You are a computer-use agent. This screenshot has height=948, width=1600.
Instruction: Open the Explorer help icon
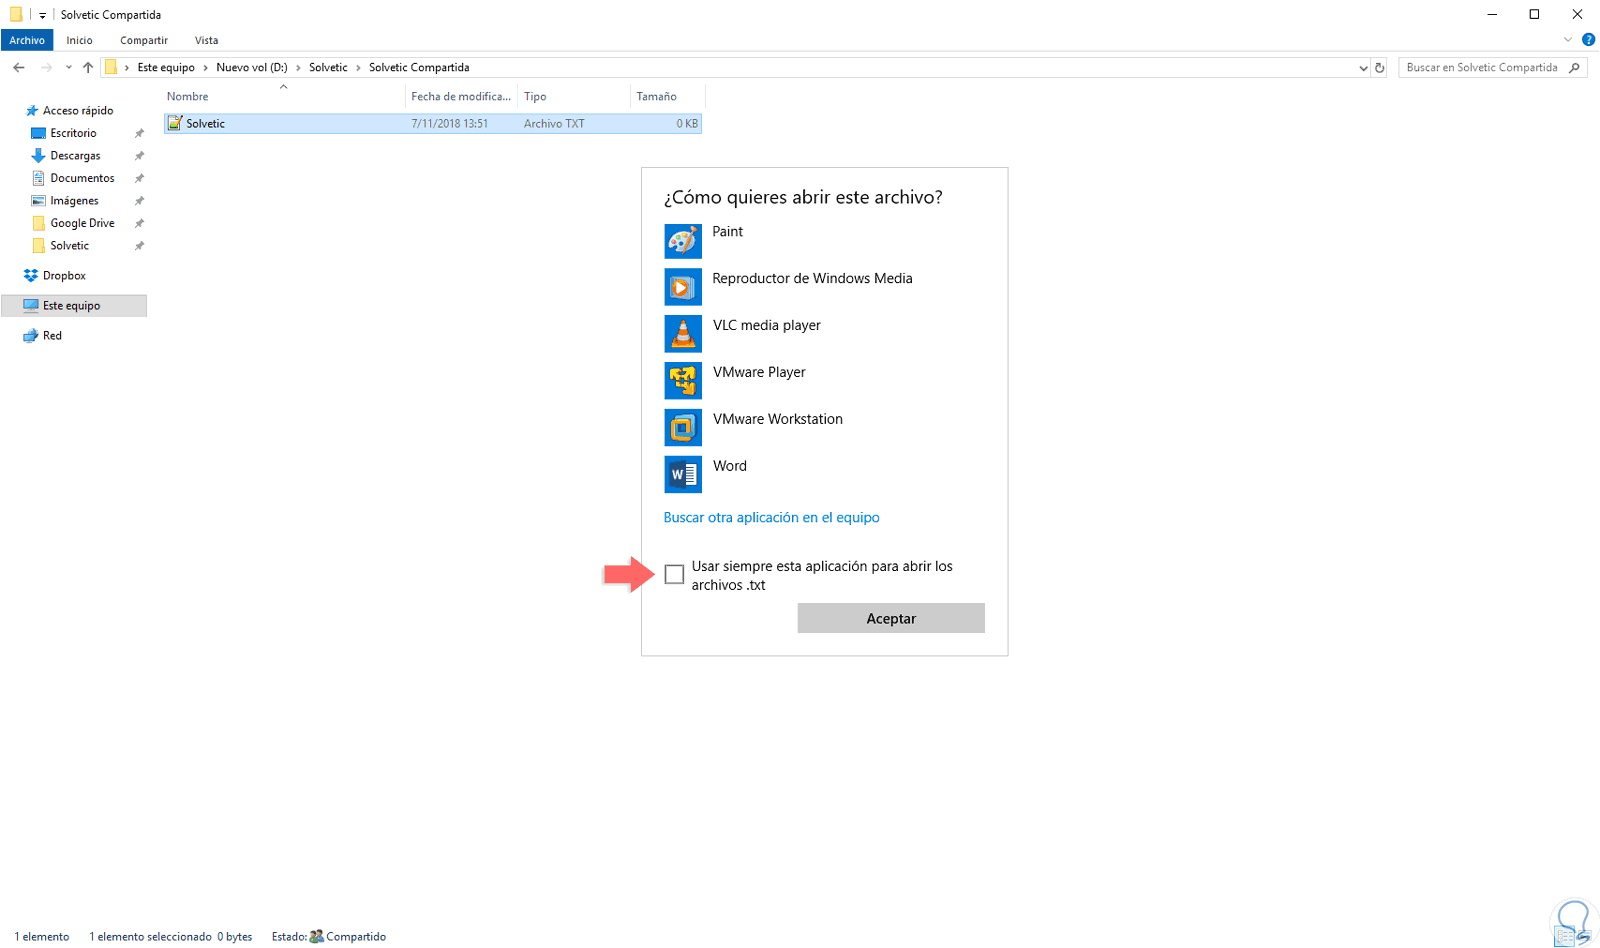(x=1588, y=40)
